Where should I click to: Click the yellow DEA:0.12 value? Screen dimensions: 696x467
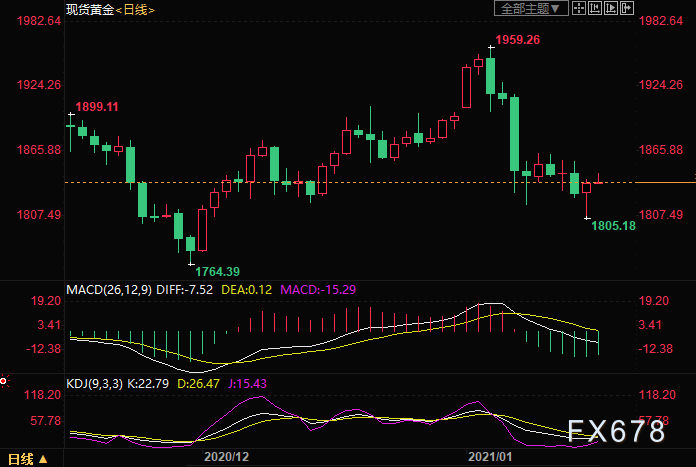pyautogui.click(x=245, y=290)
